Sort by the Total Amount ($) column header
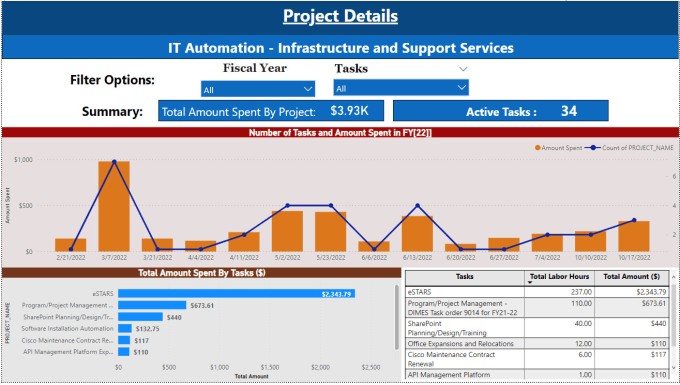Image resolution: width=680 pixels, height=385 pixels. coord(631,277)
